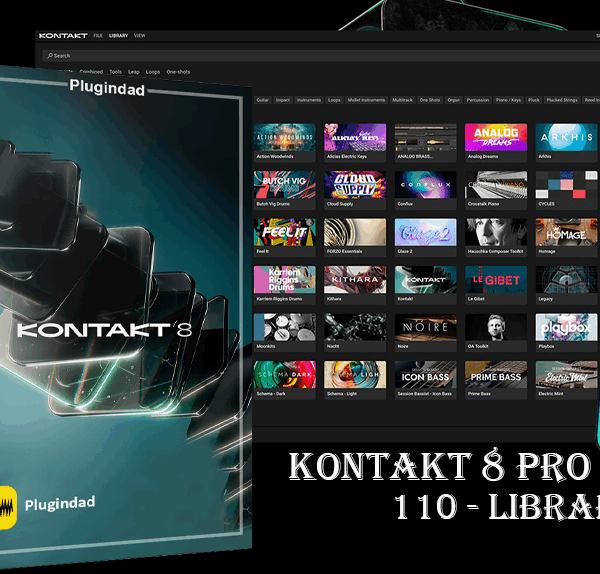Select the CYCLES library tile
The image size is (600, 574).
pyautogui.click(x=566, y=189)
